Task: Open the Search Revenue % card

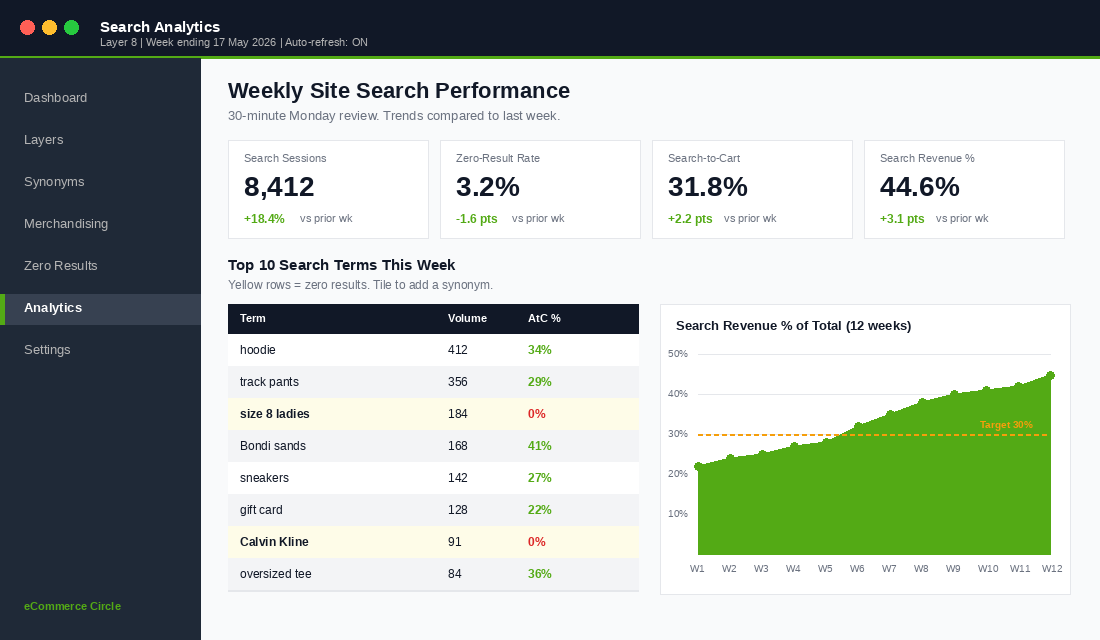Action: pos(964,189)
